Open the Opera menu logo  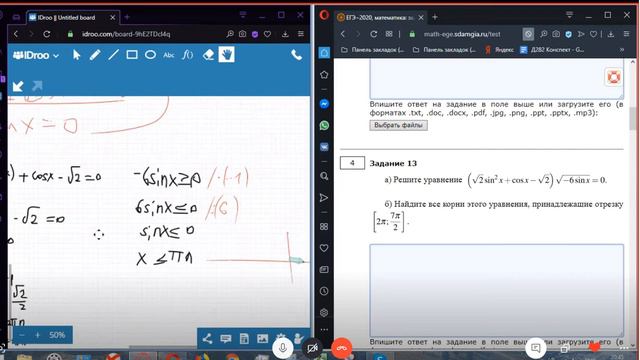324,16
